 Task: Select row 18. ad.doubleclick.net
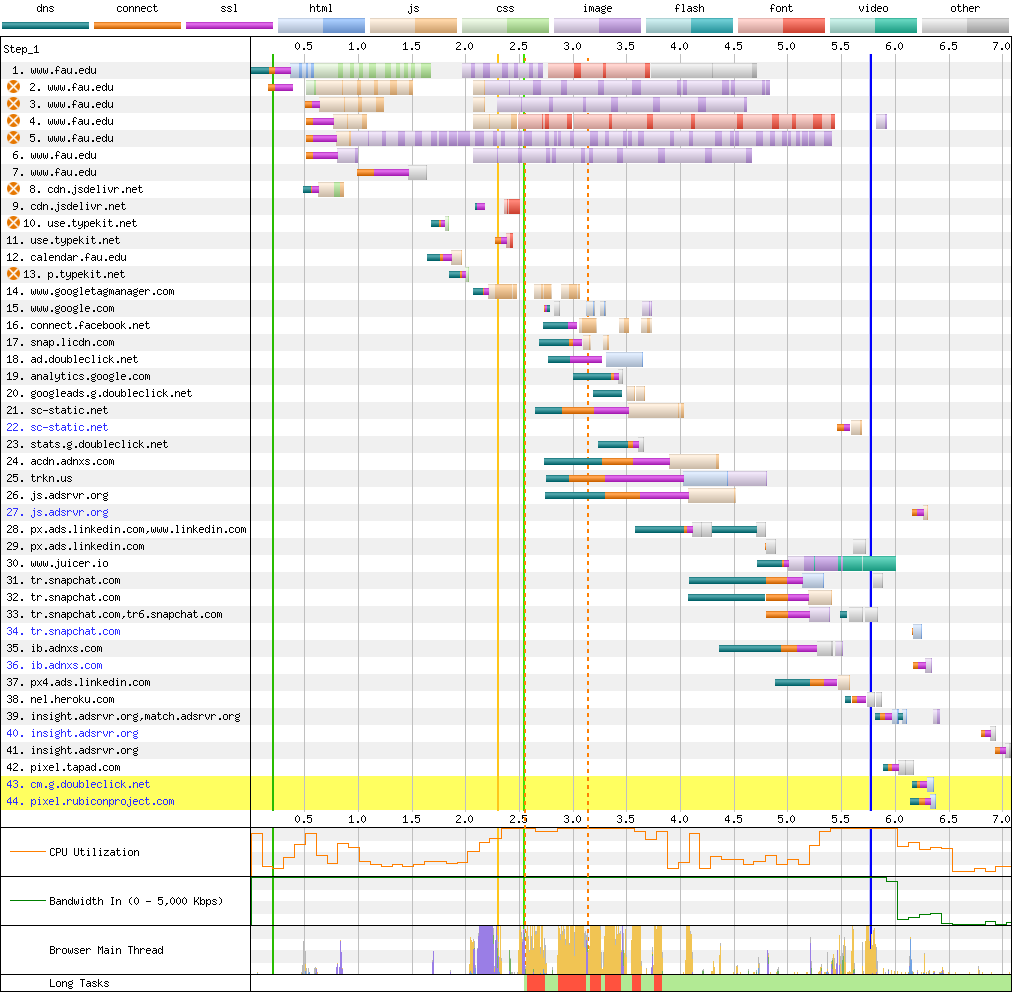coord(72,359)
